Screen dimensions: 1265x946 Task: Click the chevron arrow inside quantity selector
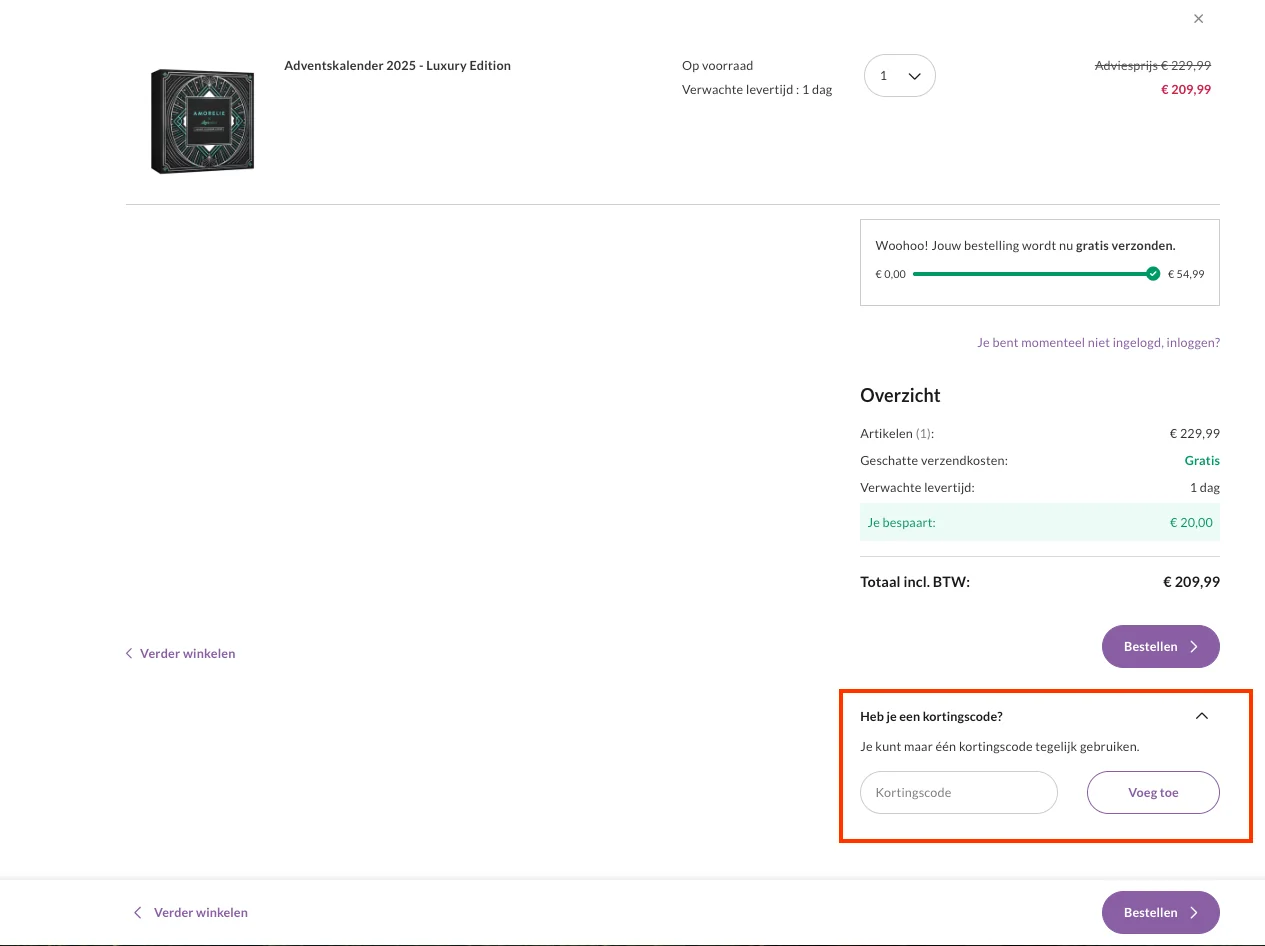pos(914,76)
